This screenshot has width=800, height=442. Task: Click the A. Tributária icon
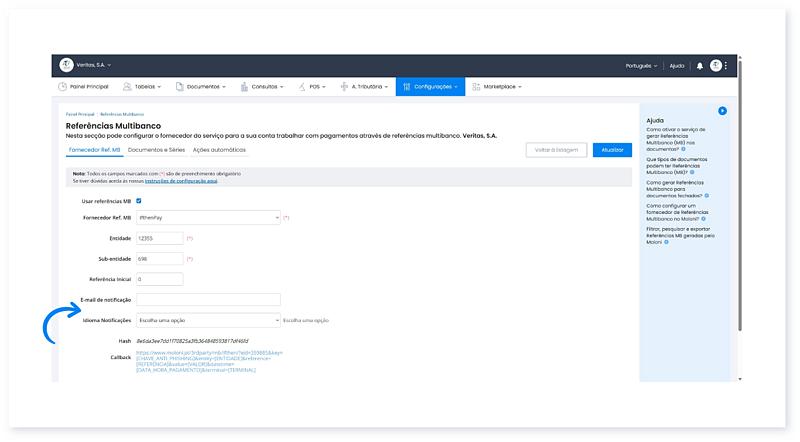[x=344, y=87]
